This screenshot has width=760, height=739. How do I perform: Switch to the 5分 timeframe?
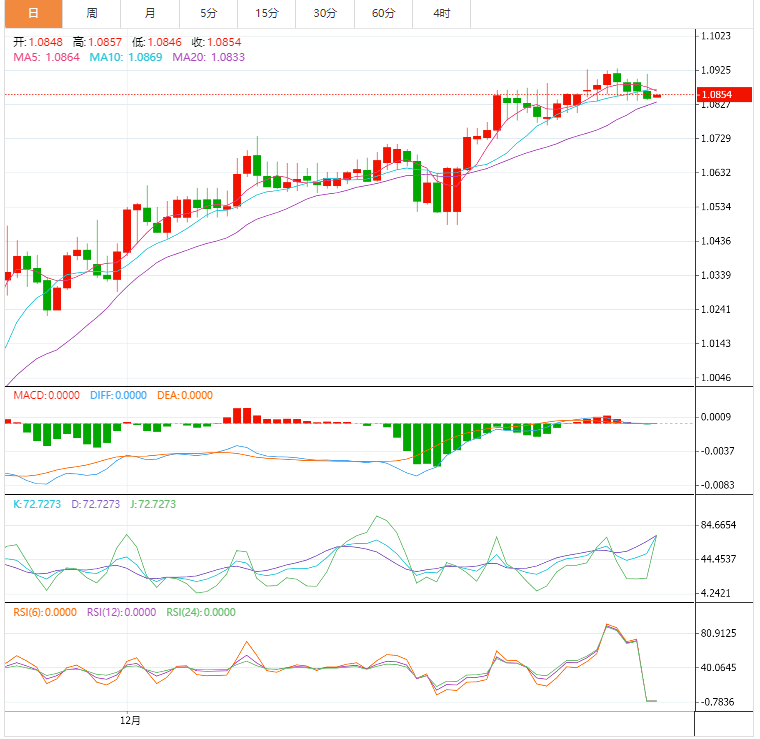(x=208, y=13)
